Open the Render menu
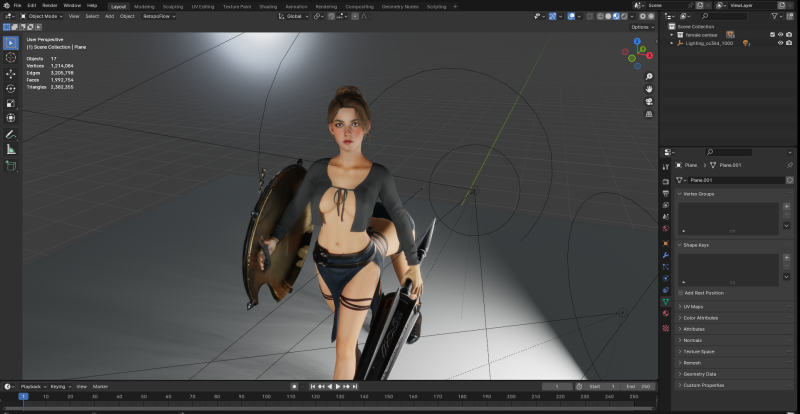This screenshot has width=800, height=414. tap(49, 5)
